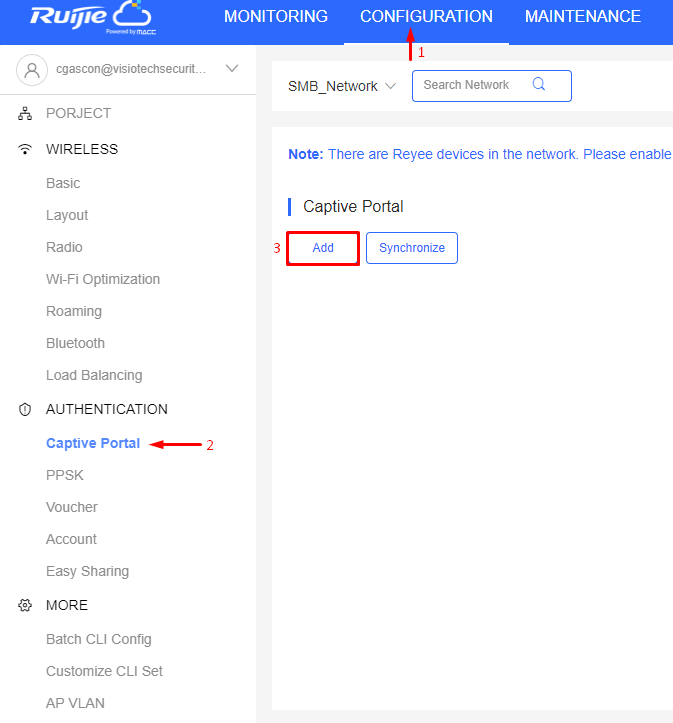Click the Synchronize button
Image resolution: width=673 pixels, height=723 pixels.
pos(412,248)
